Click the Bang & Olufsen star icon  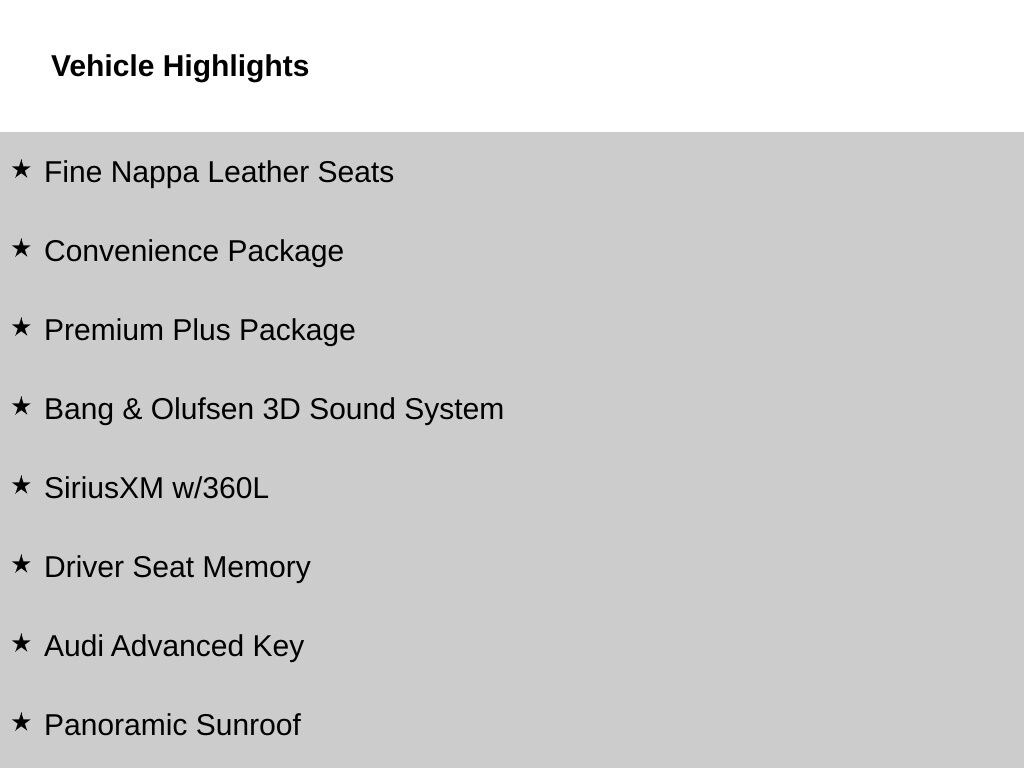click(21, 407)
